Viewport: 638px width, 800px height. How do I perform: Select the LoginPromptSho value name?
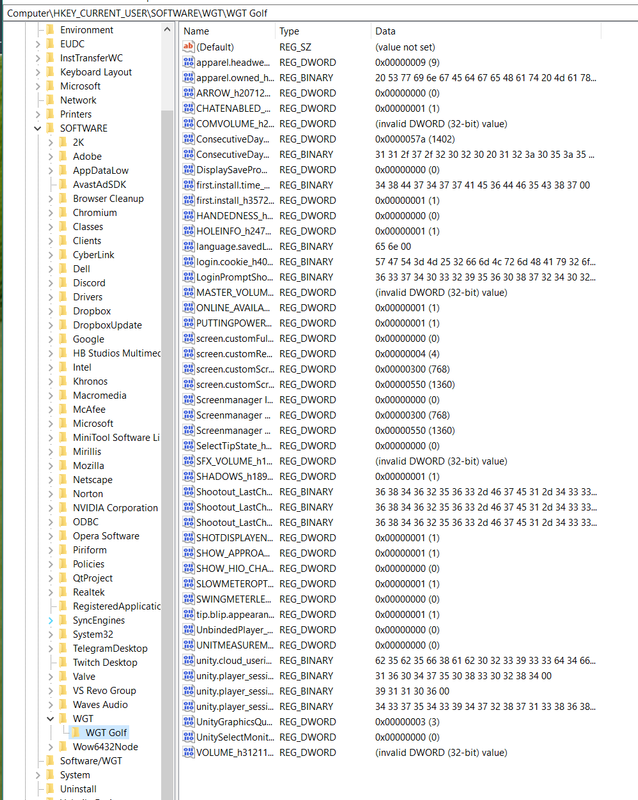[234, 277]
